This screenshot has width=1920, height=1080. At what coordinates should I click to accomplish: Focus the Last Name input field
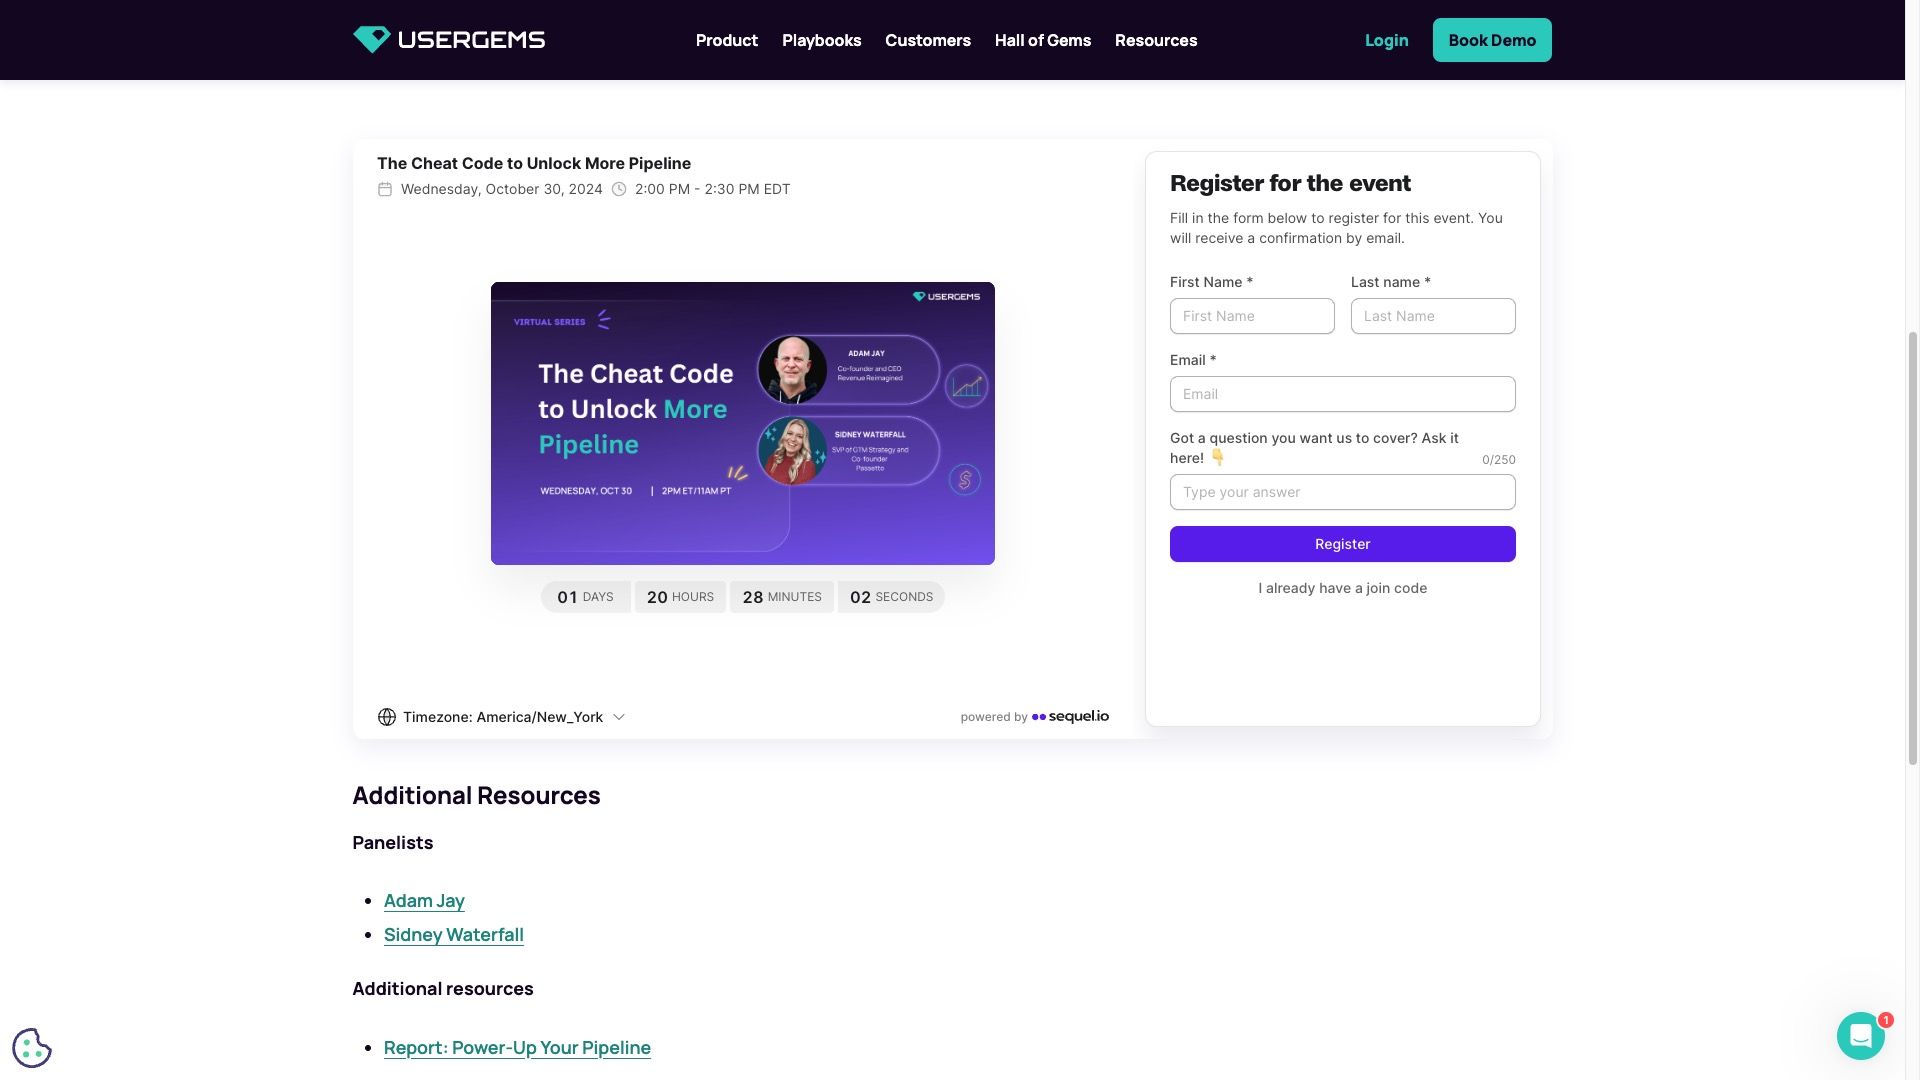[x=1433, y=316]
